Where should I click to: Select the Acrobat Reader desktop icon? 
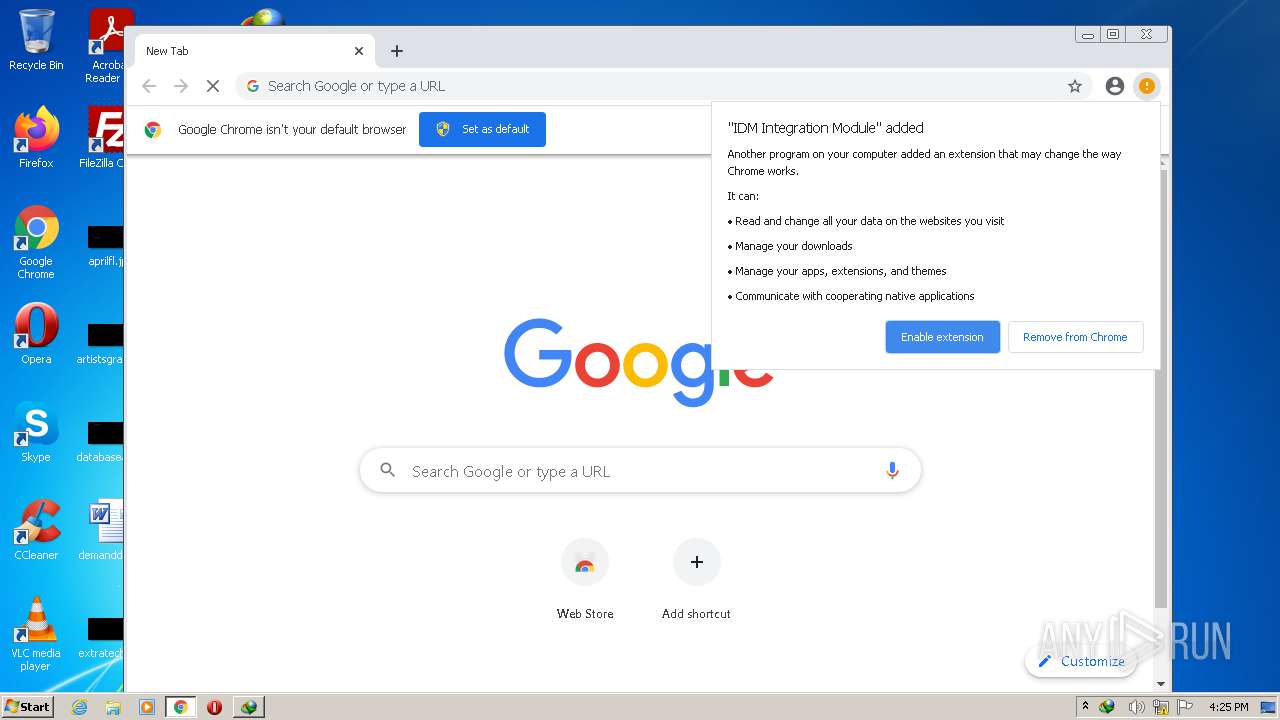click(106, 46)
